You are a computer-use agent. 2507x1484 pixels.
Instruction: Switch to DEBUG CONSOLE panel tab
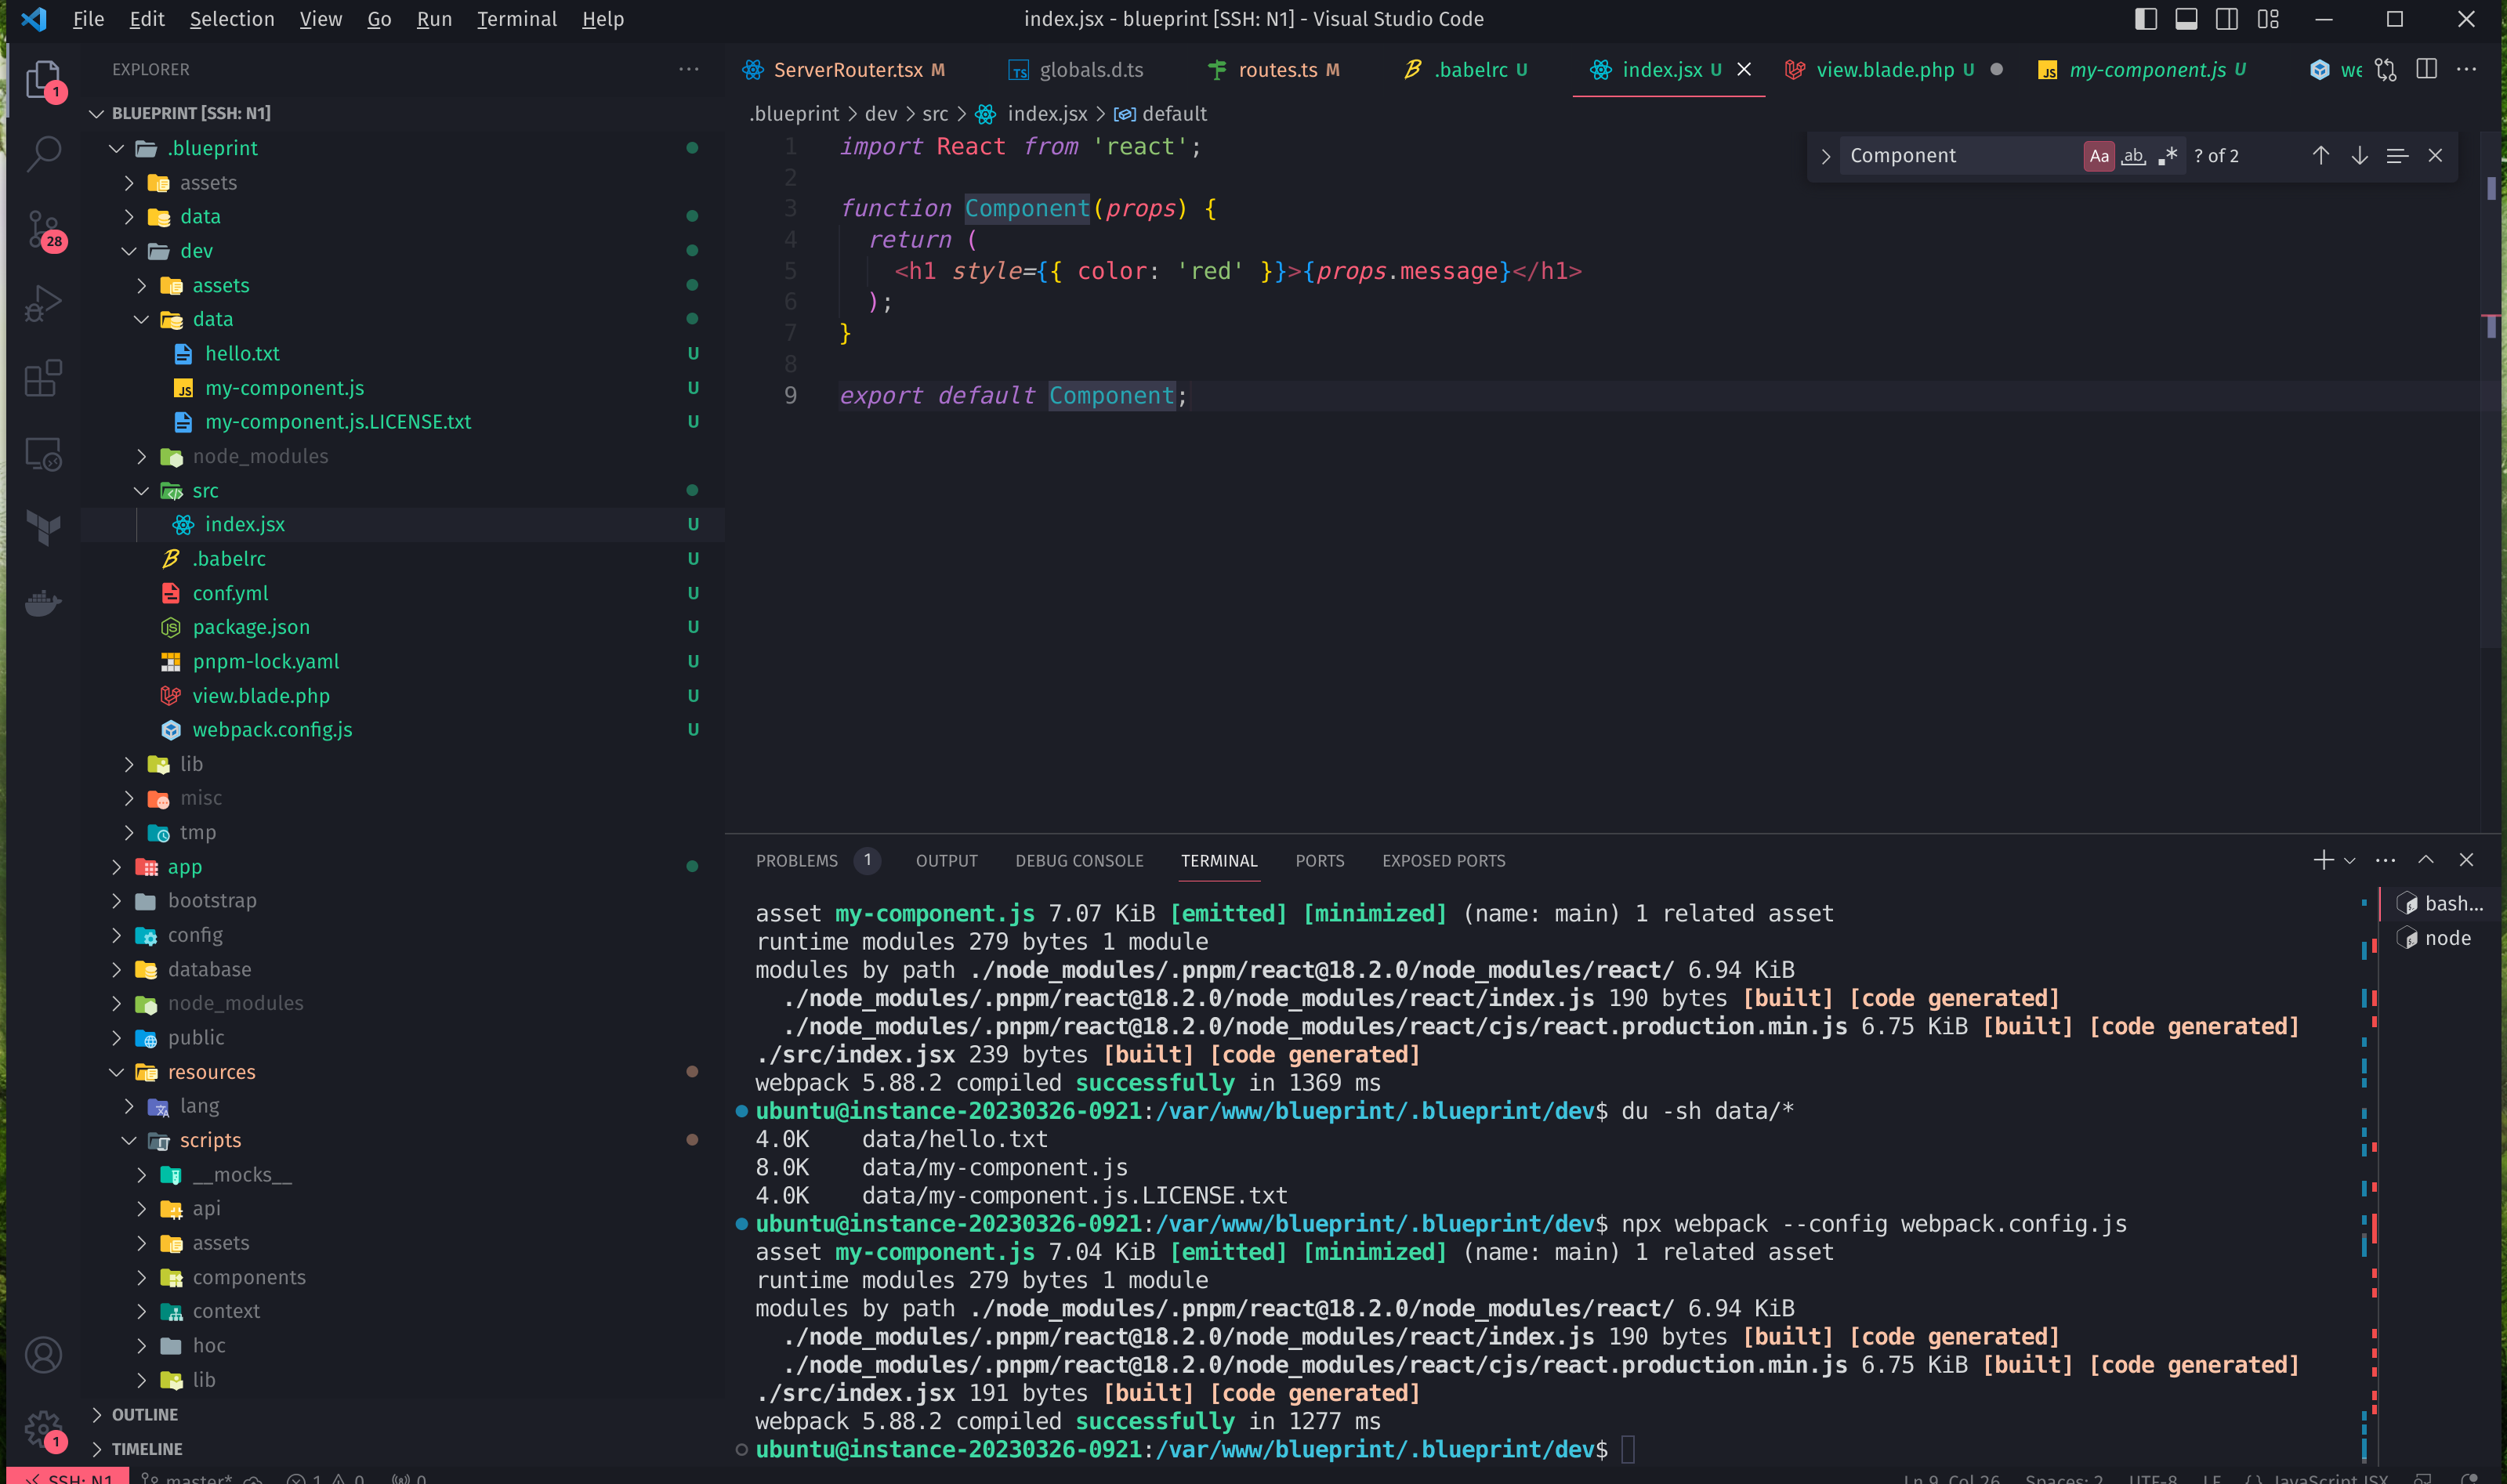pyautogui.click(x=1079, y=861)
